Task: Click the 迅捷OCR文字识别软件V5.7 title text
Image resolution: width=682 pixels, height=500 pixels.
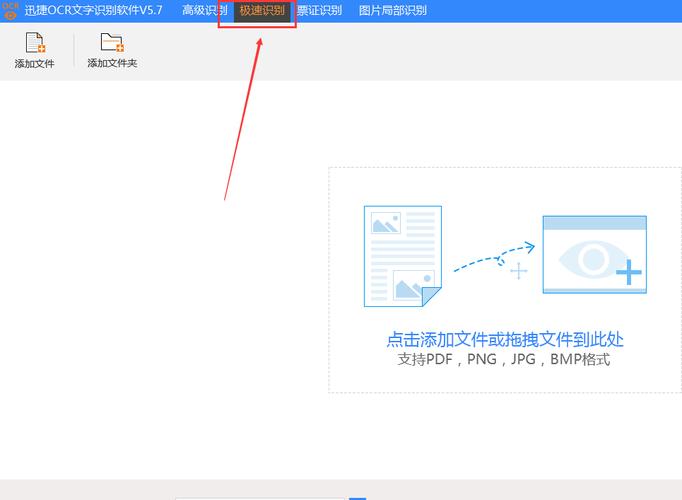Action: point(93,10)
